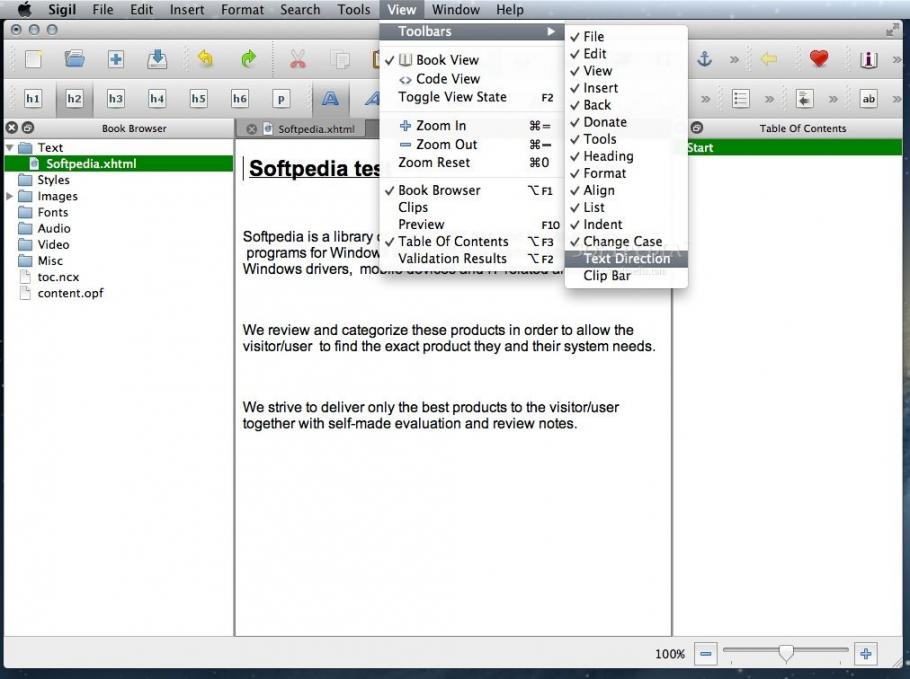Uncheck the Change Case toolbar entry
Viewport: 910px width, 679px height.
click(x=626, y=241)
